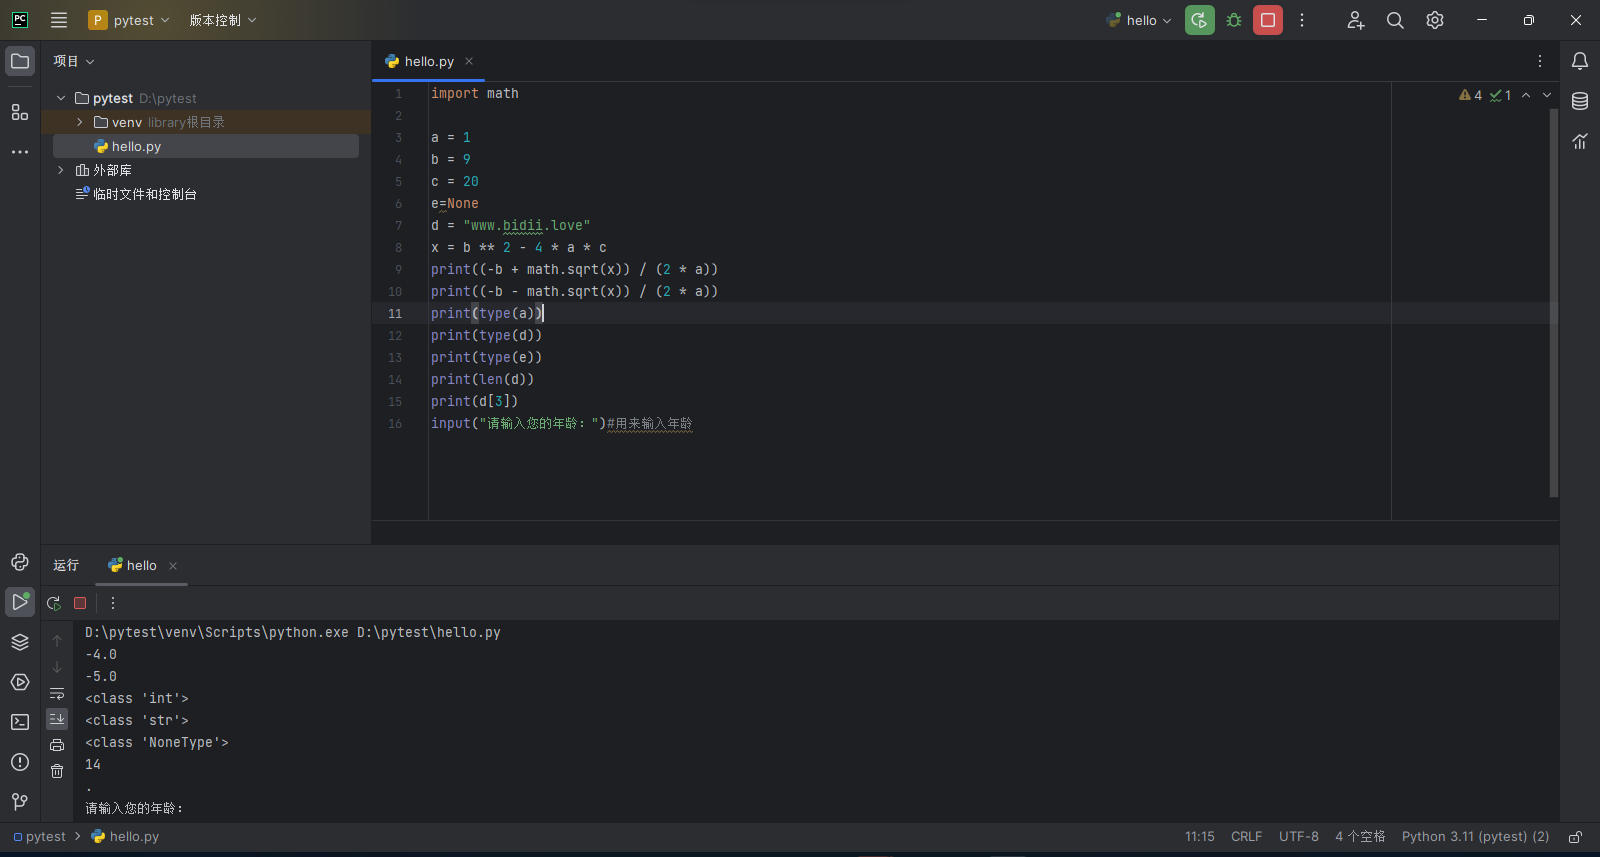
Task: Open the Git version control tool window
Action: coord(20,802)
